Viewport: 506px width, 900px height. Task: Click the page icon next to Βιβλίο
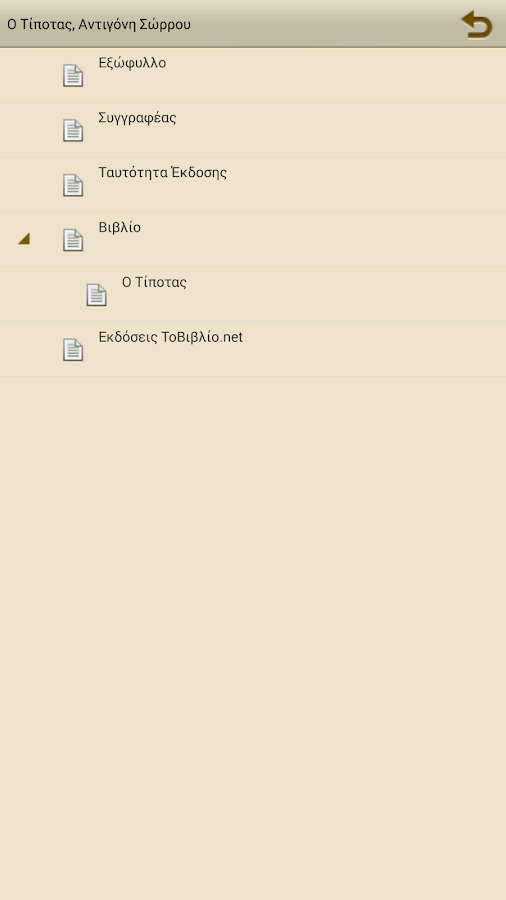pyautogui.click(x=73, y=240)
